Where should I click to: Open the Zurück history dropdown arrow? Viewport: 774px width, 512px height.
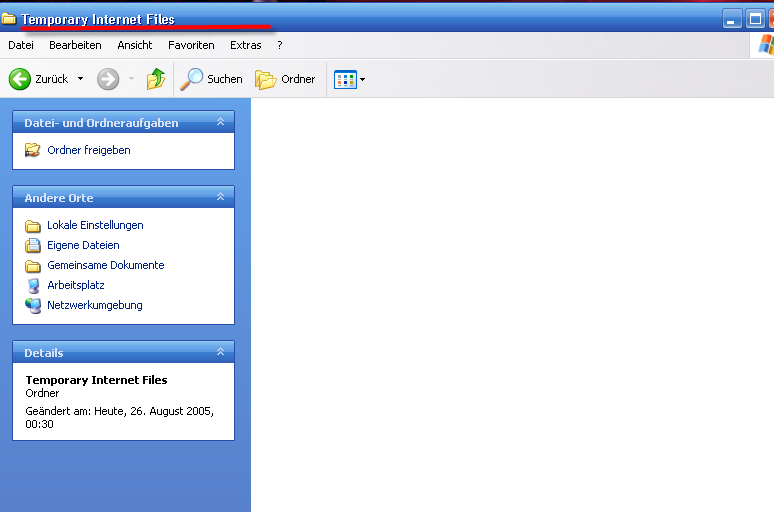pos(80,79)
